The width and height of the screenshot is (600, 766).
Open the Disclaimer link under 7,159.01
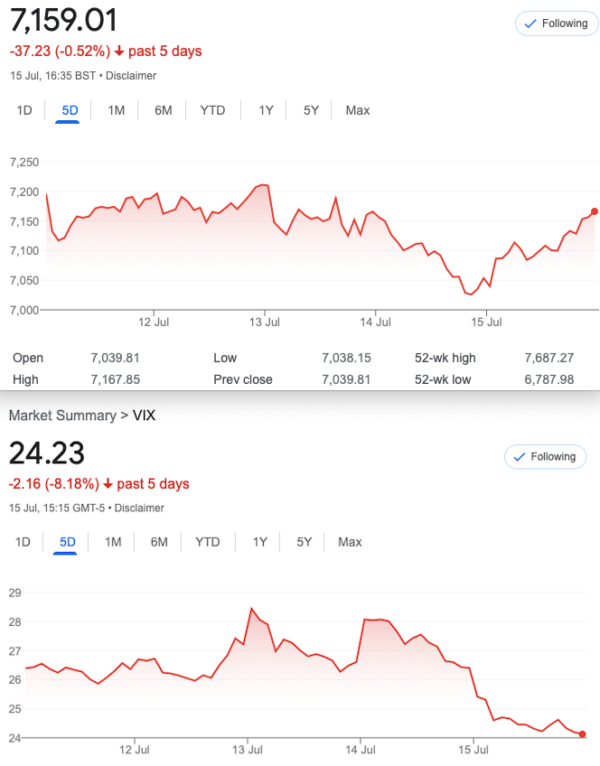pos(131,76)
